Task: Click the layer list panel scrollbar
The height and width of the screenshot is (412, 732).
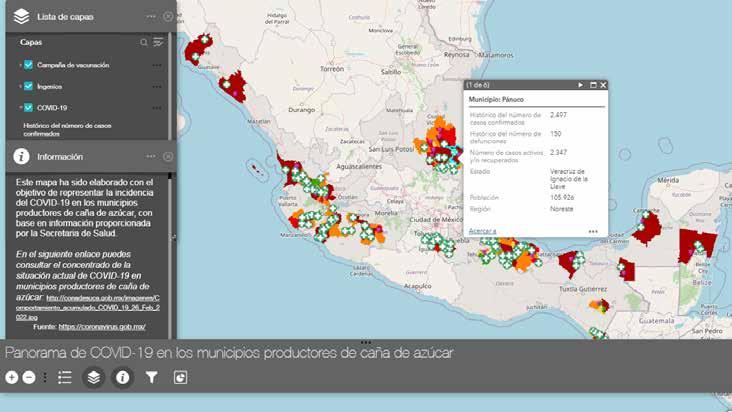Action: point(169,86)
